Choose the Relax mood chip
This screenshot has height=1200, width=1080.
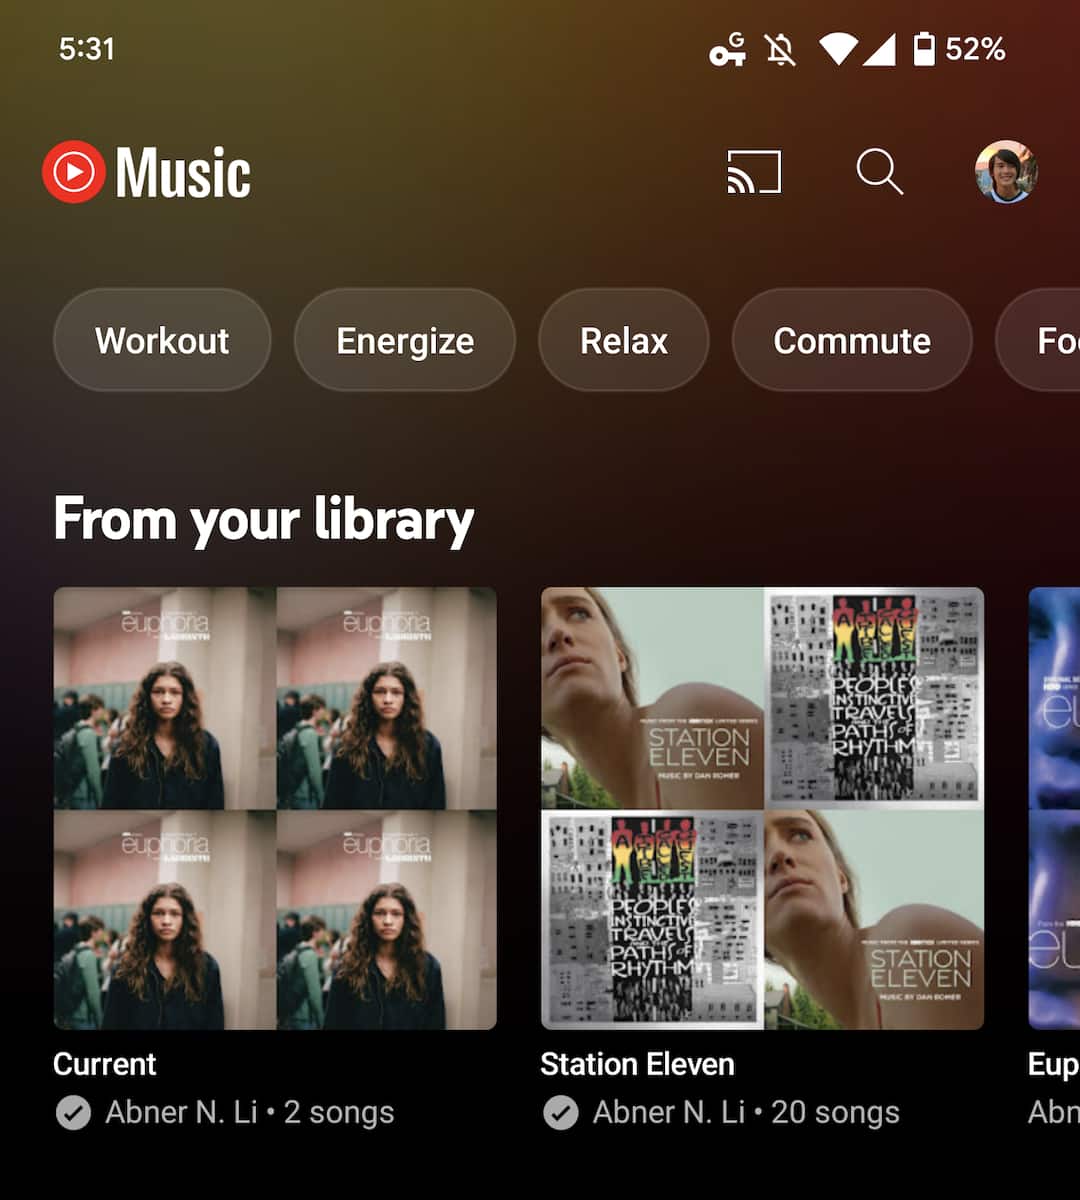tap(624, 341)
